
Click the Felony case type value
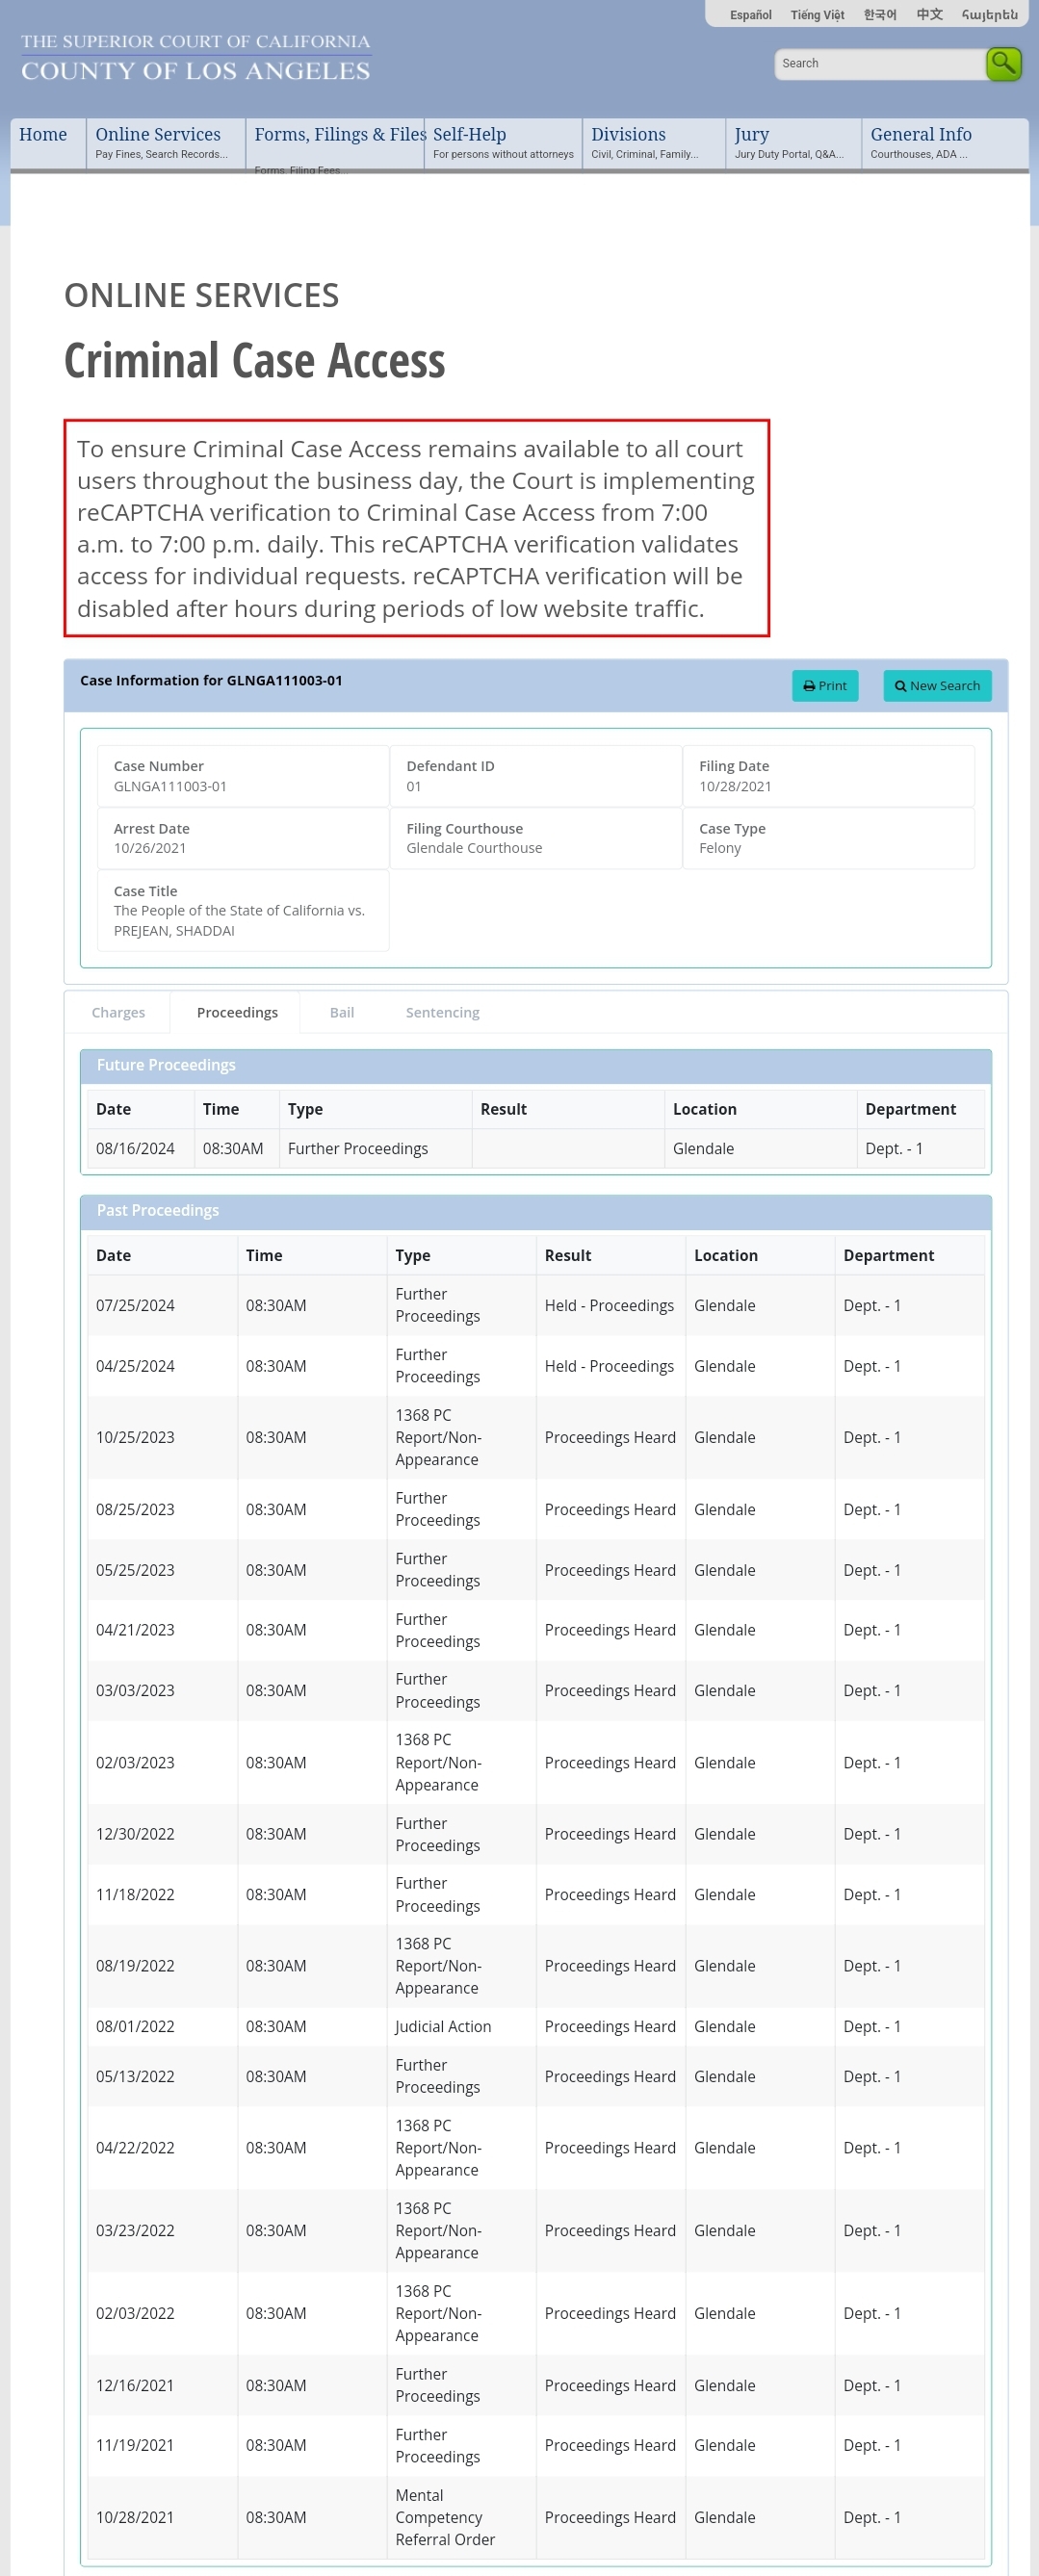[720, 848]
